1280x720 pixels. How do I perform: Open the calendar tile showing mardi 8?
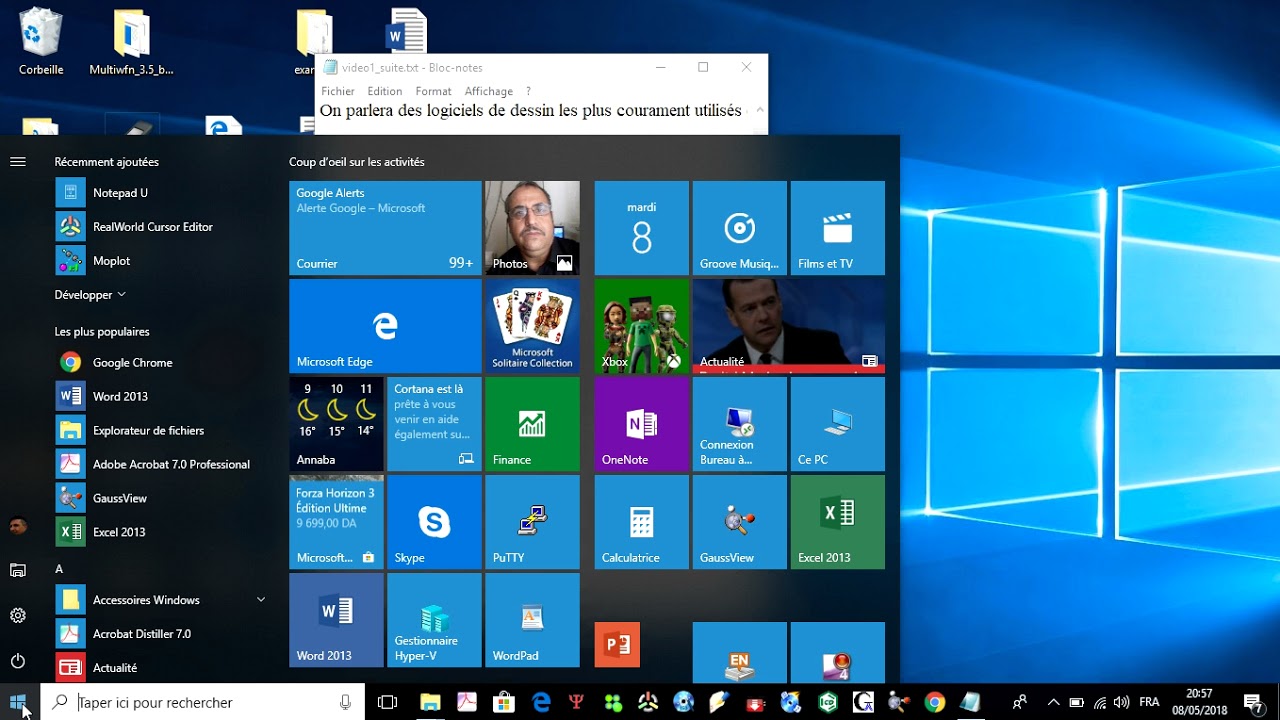(642, 228)
